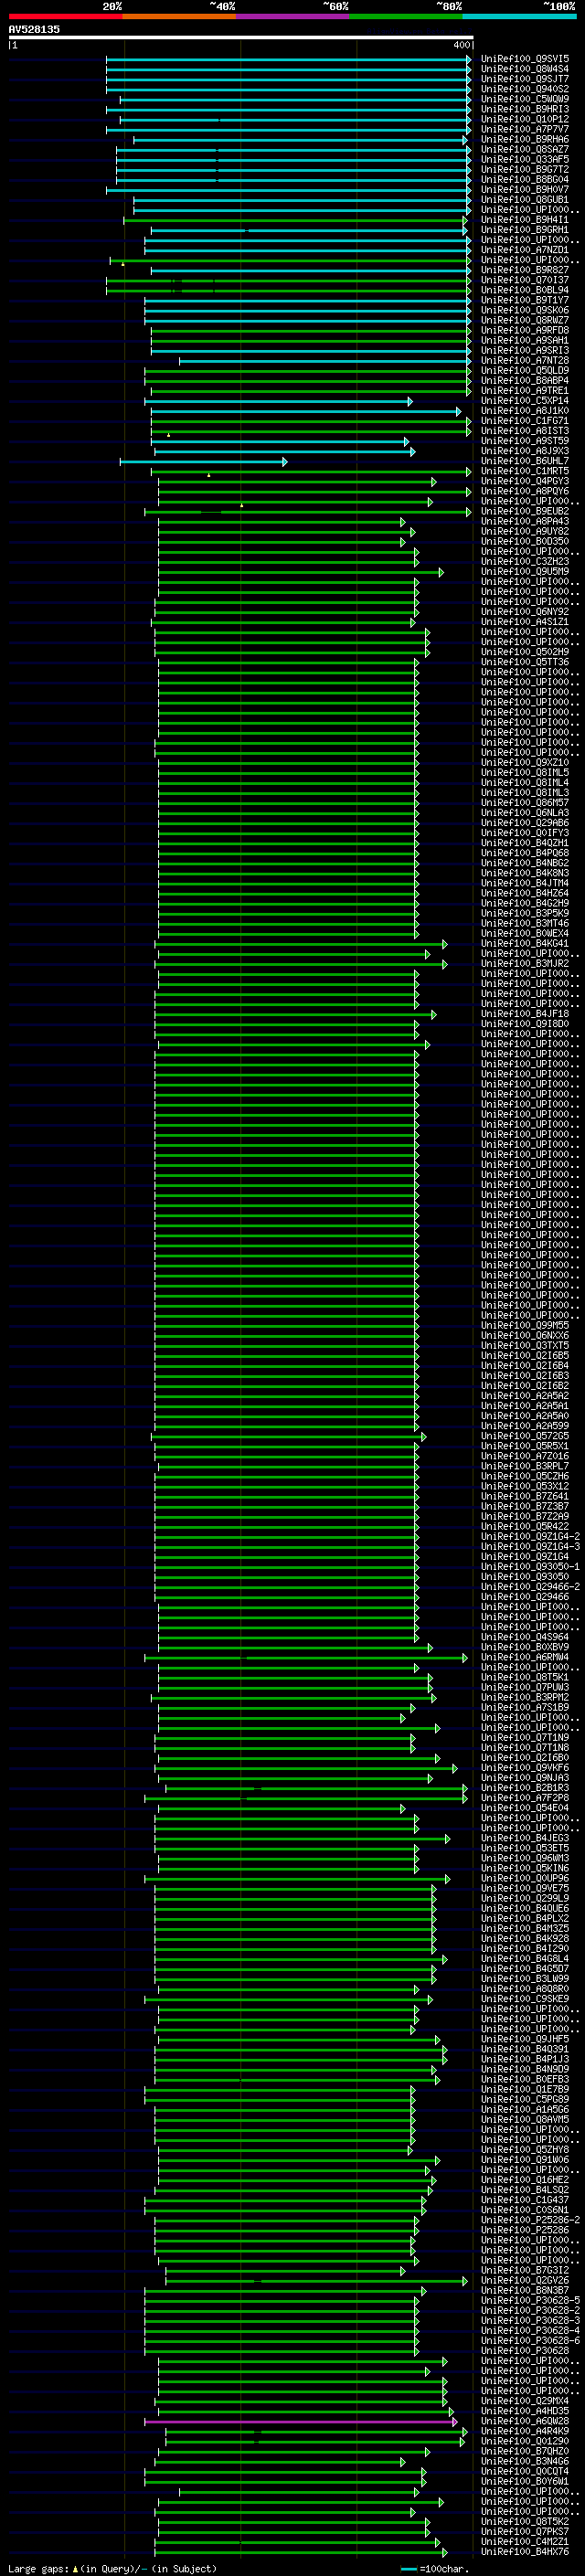Select hit label UniRef100_Q9VKF6
The image size is (585, 2576).
pyautogui.click(x=525, y=1768)
